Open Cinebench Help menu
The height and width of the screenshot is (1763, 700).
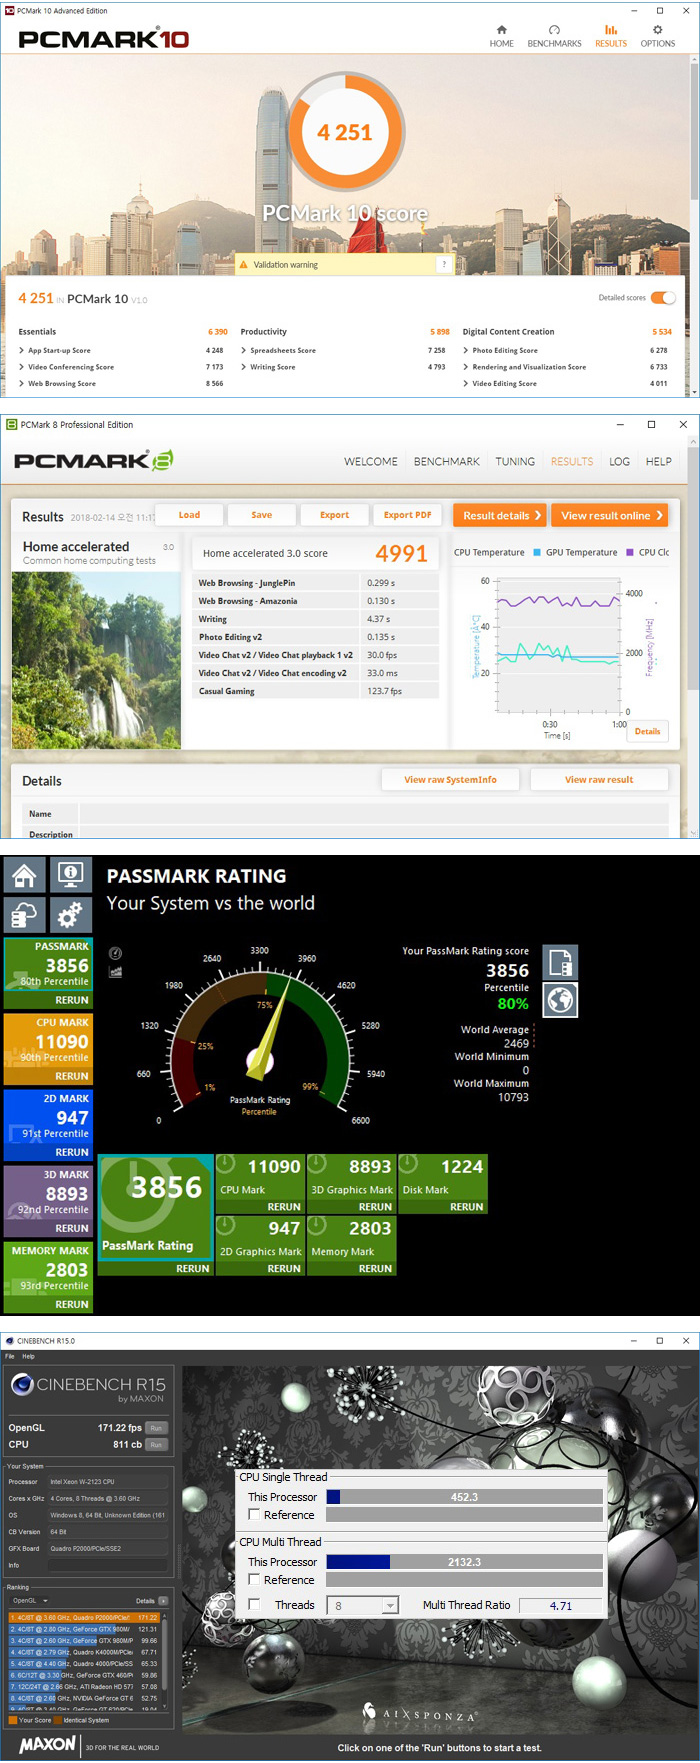(x=28, y=1356)
